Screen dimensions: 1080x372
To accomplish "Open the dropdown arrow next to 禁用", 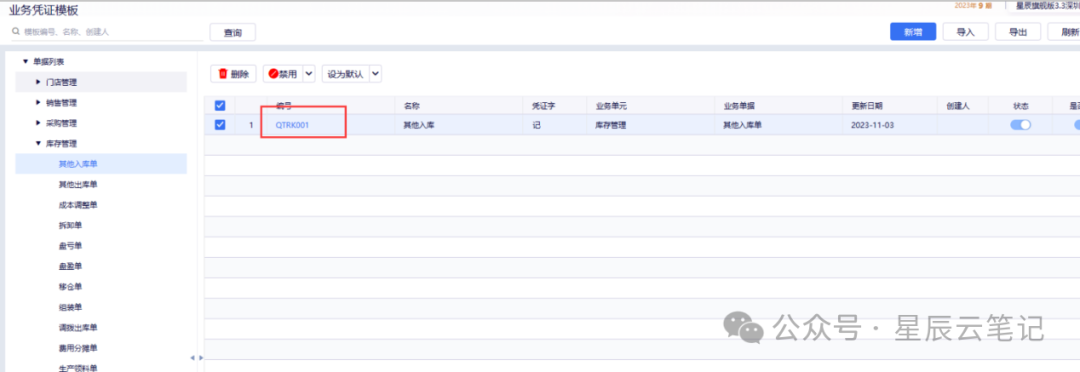I will pyautogui.click(x=309, y=74).
